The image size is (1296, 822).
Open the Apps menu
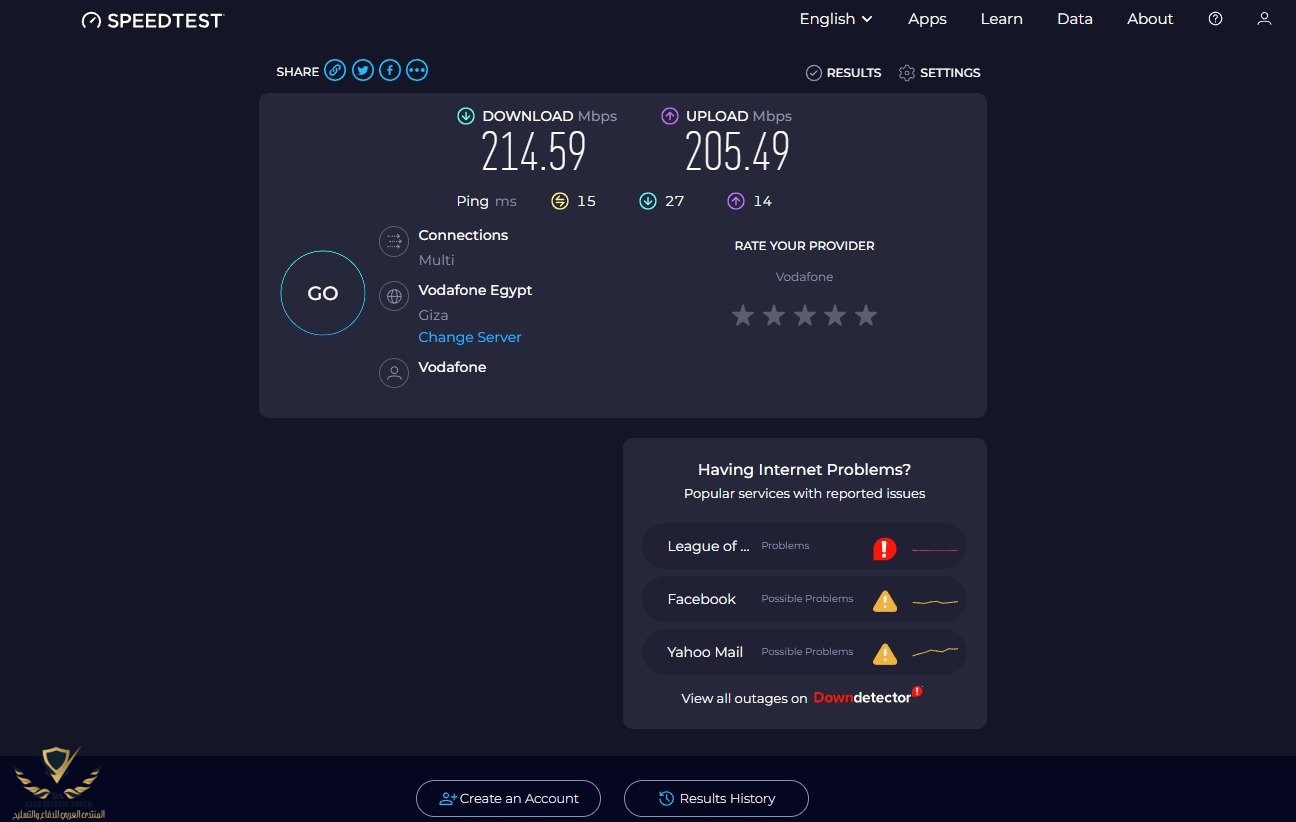pyautogui.click(x=927, y=19)
